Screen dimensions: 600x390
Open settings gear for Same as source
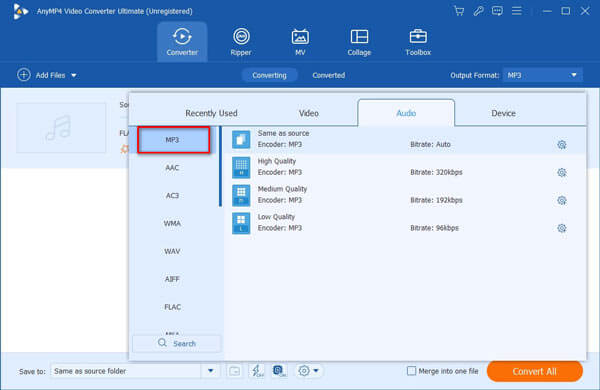tap(561, 145)
